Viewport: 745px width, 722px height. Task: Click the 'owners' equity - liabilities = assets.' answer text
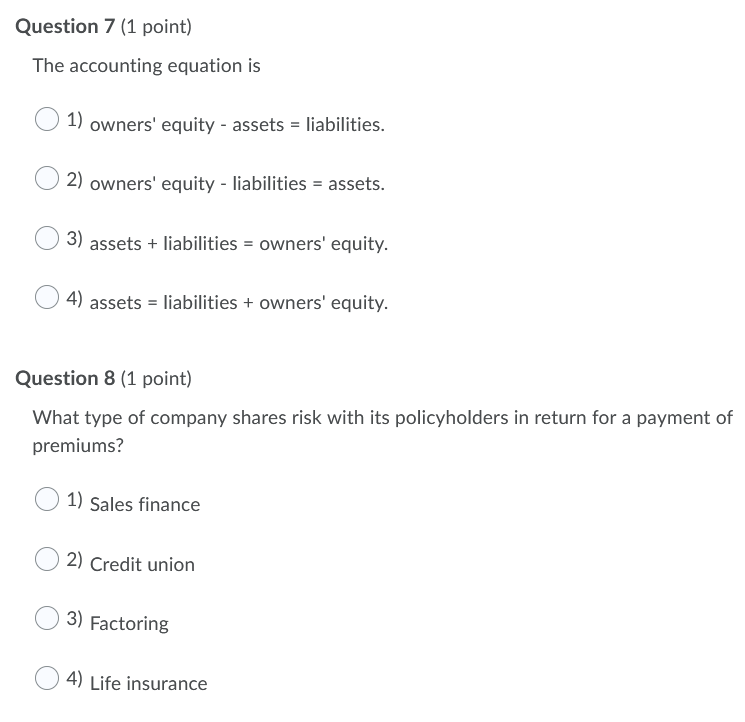tap(237, 184)
